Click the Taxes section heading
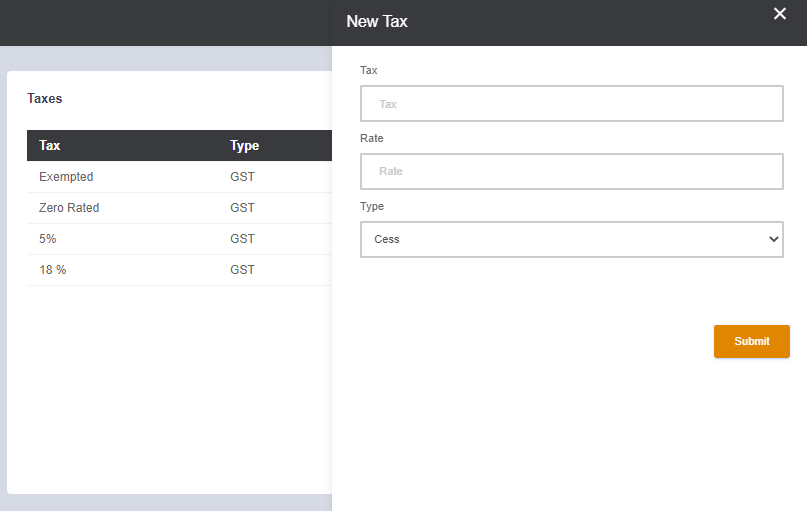The width and height of the screenshot is (807, 511). [x=45, y=98]
